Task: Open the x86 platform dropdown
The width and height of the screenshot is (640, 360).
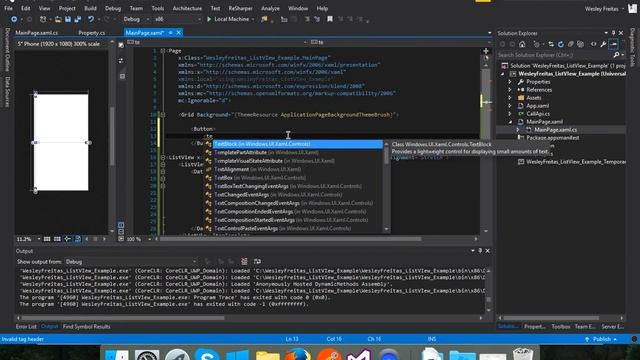Action: coord(178,19)
